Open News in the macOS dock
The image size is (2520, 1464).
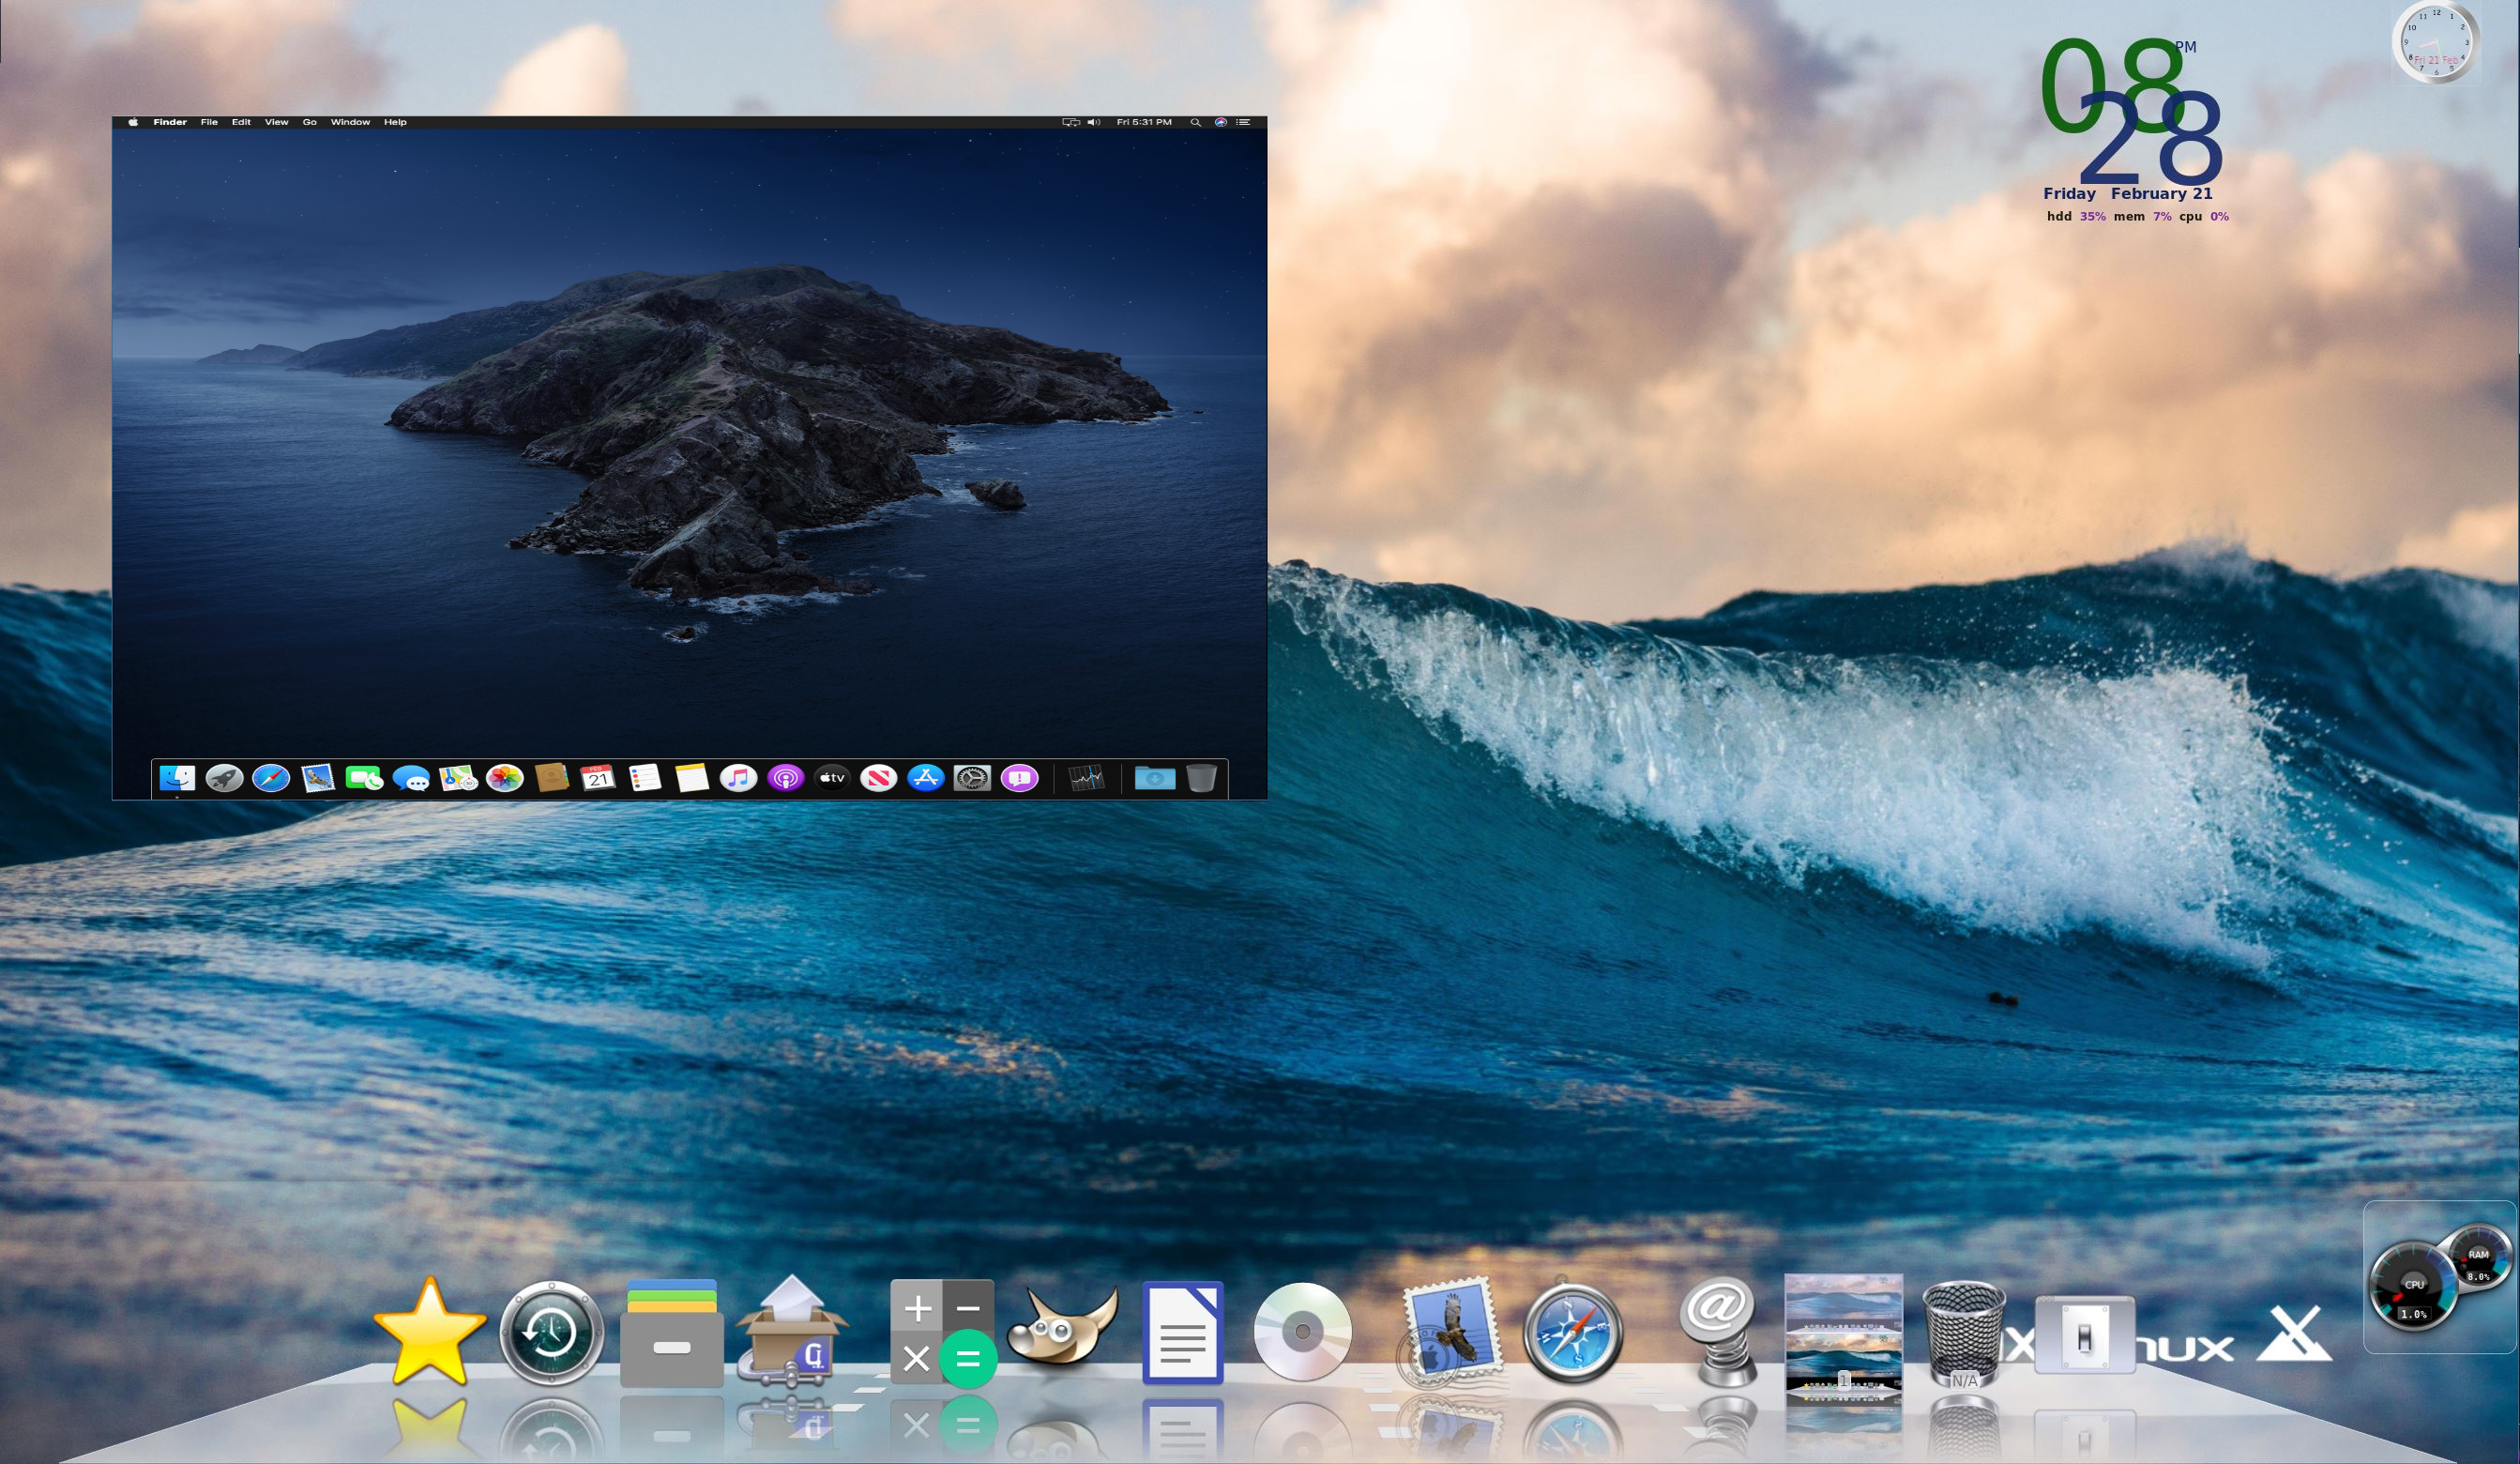[x=879, y=777]
